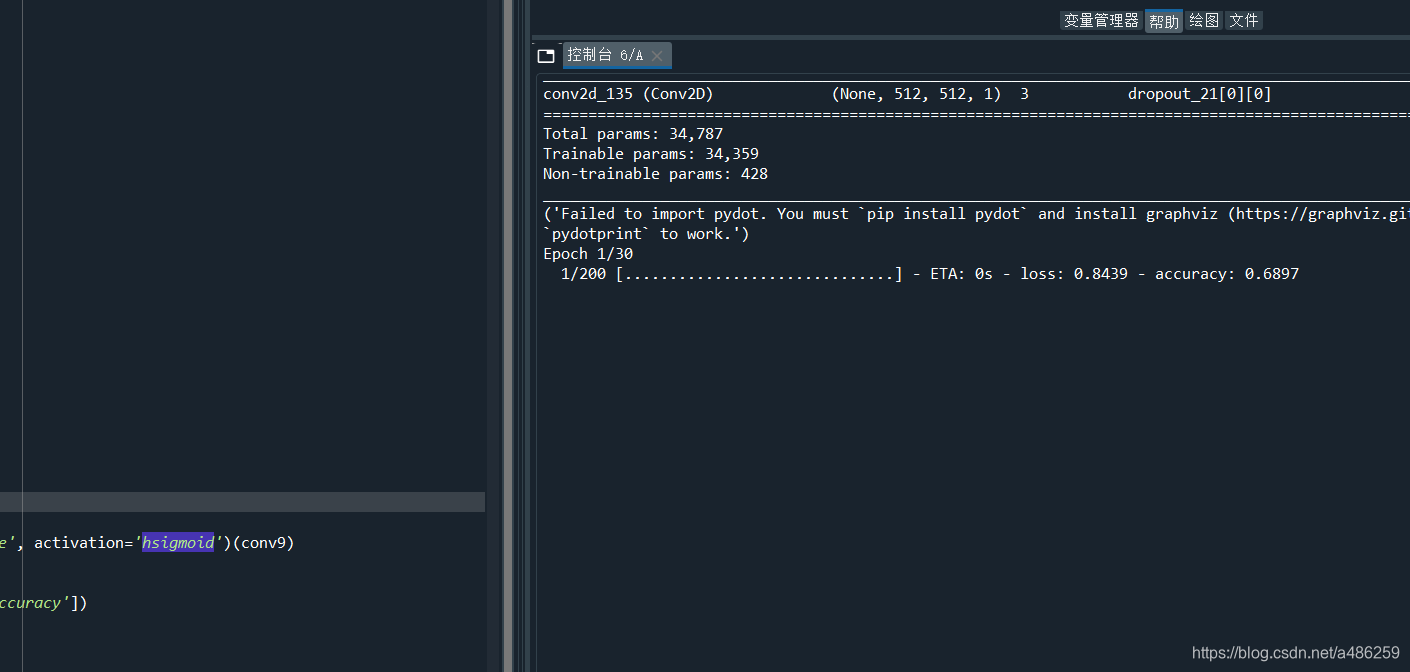Image resolution: width=1410 pixels, height=672 pixels.
Task: Click the dropout_21[0][0] connection text
Action: point(1200,94)
